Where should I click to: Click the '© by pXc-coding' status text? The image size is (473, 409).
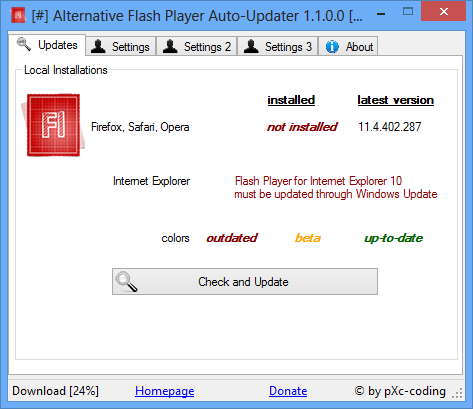(400, 391)
